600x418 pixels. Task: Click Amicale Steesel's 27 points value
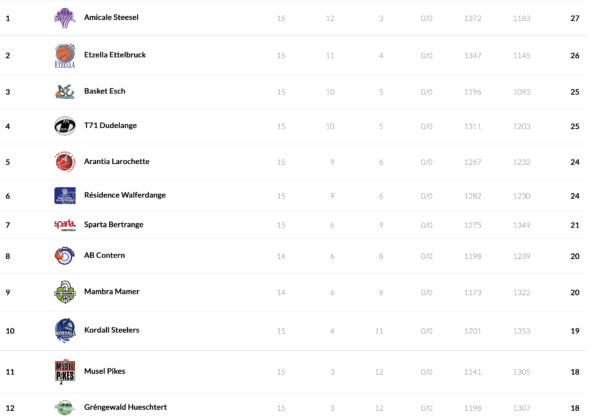575,19
